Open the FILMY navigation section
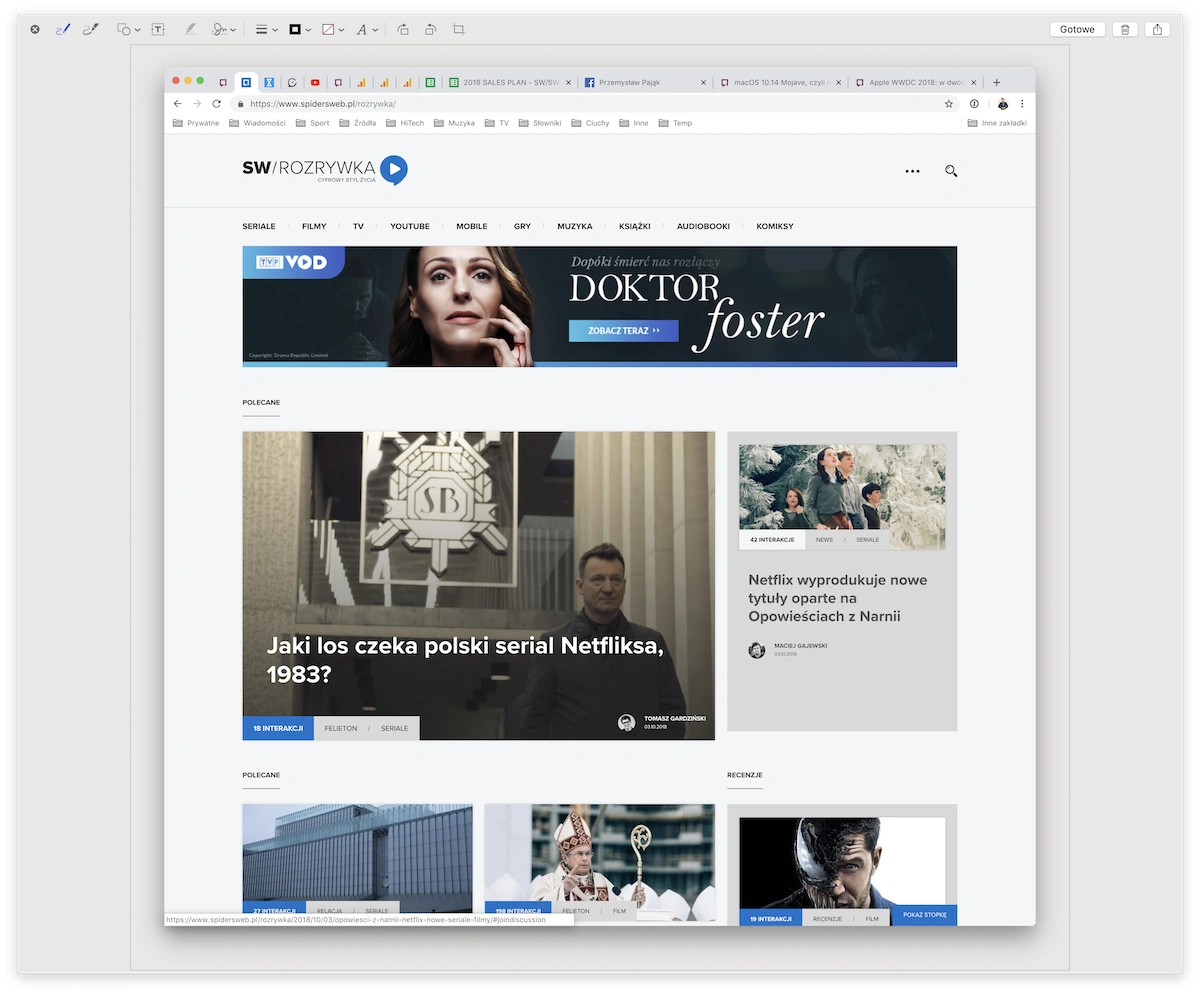This screenshot has height=994, width=1200. point(314,226)
